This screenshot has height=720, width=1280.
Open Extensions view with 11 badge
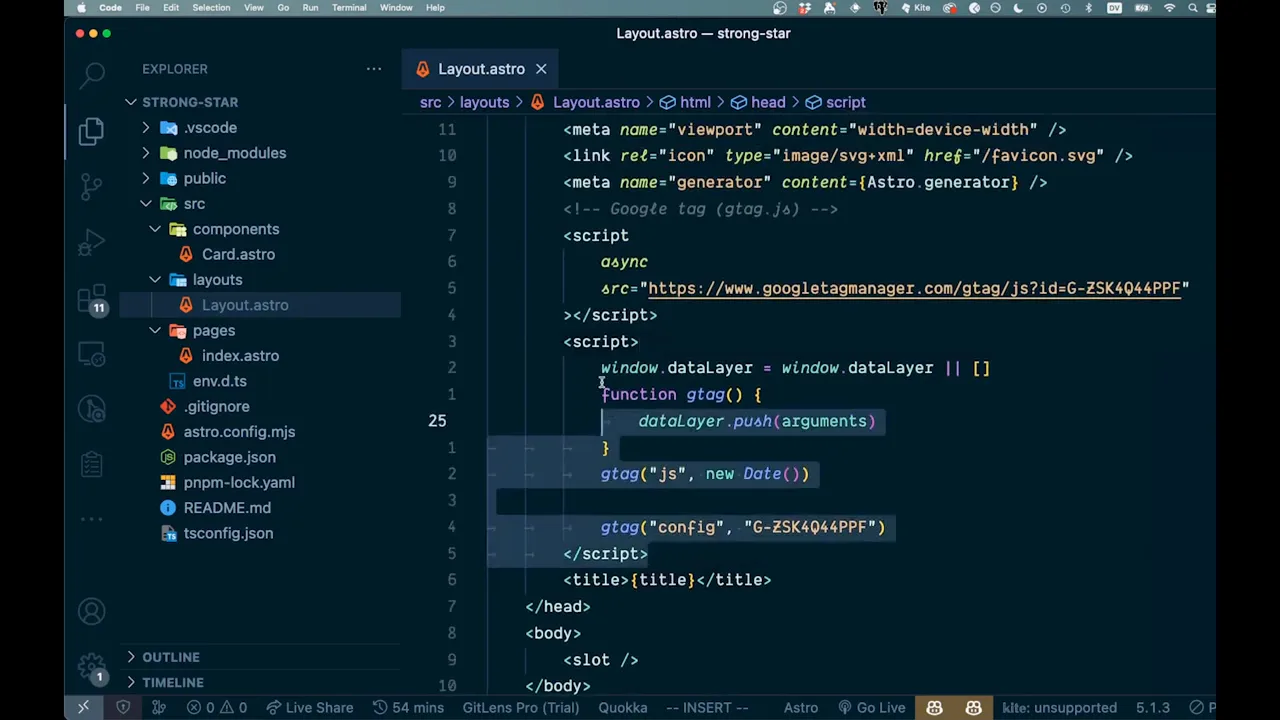(92, 300)
